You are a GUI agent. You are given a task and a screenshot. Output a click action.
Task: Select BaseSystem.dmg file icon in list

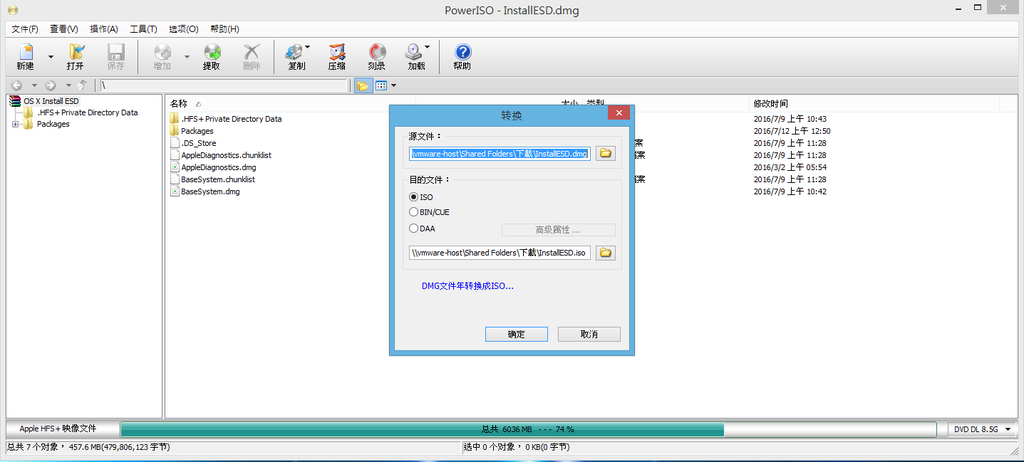point(174,191)
